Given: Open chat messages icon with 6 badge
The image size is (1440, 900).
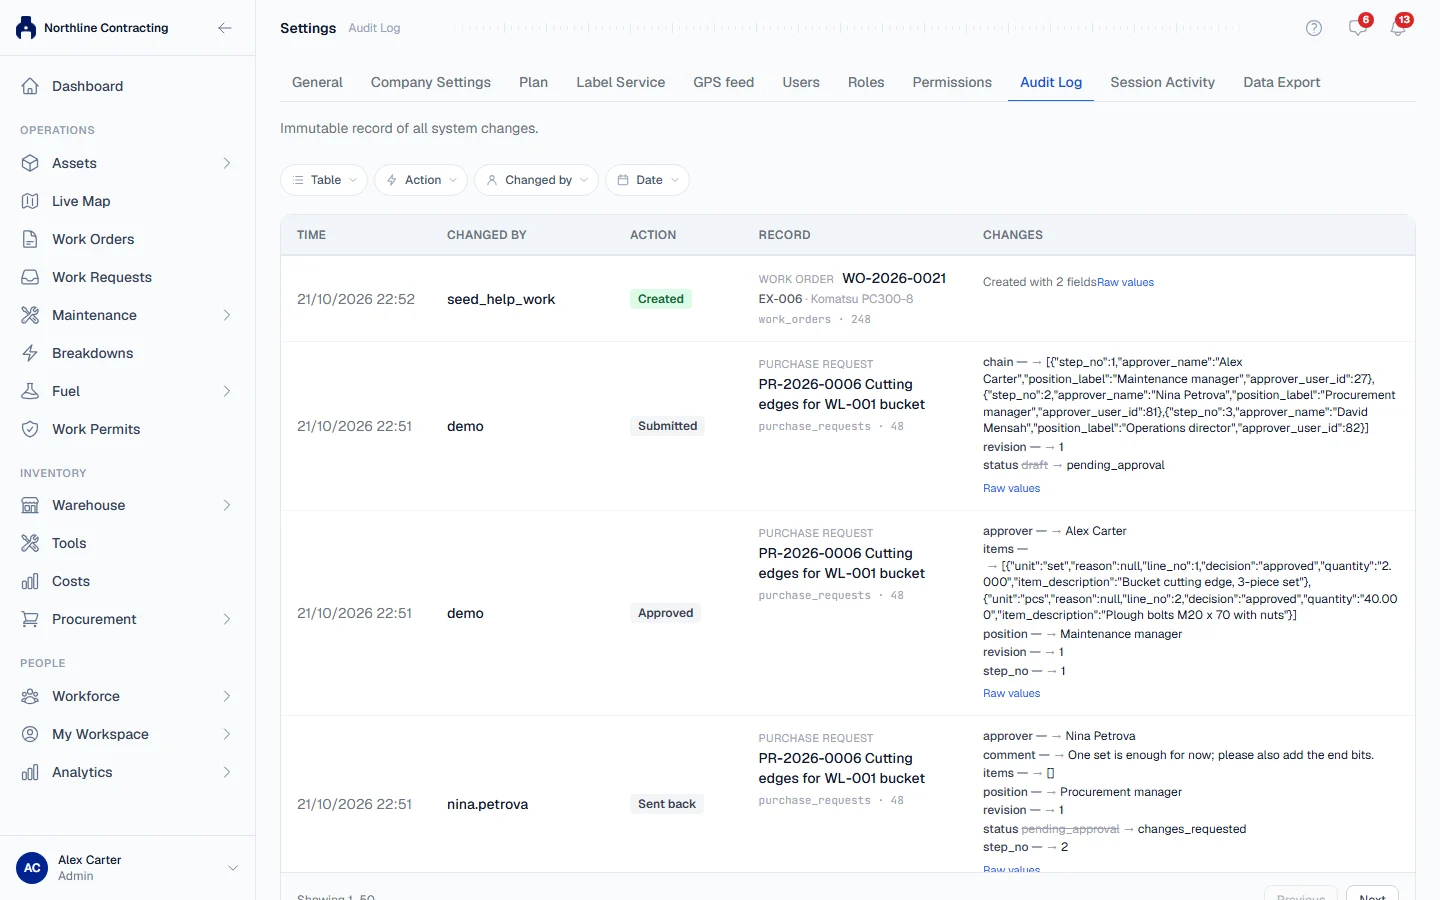Looking at the screenshot, I should click(x=1358, y=27).
